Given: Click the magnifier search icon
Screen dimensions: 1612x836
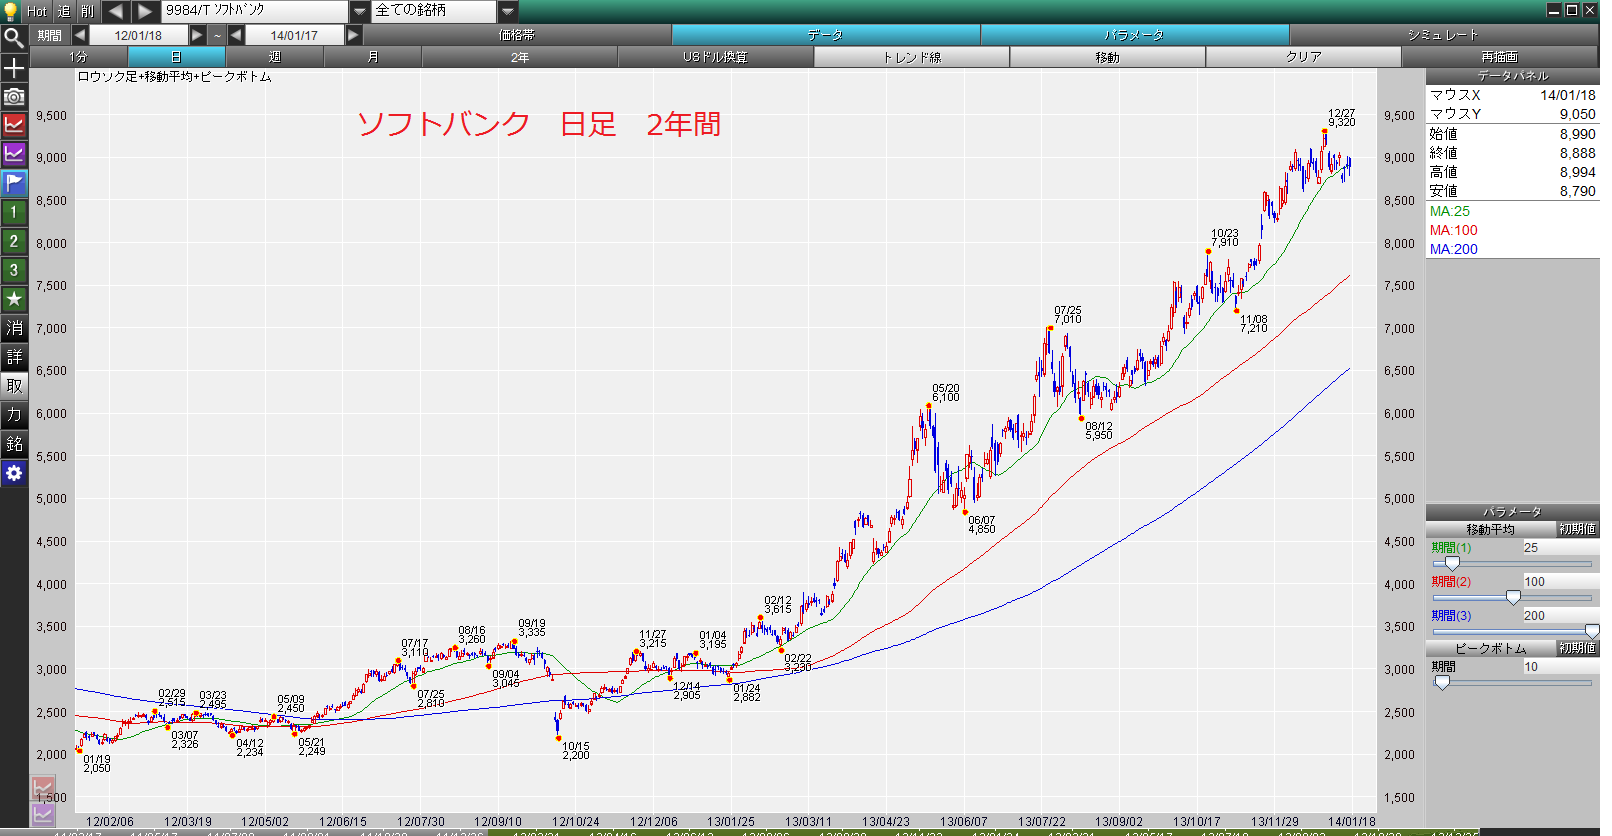Looking at the screenshot, I should (x=14, y=38).
